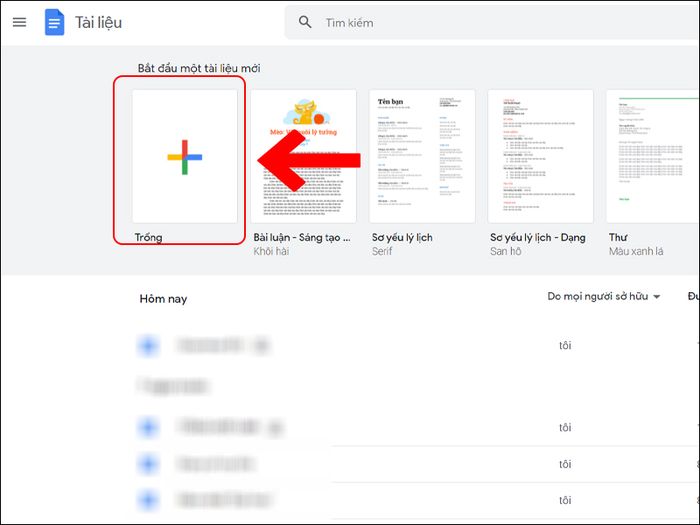Open the Sơ yếu lý lịch San hô template
This screenshot has width=700, height=525.
coord(541,156)
